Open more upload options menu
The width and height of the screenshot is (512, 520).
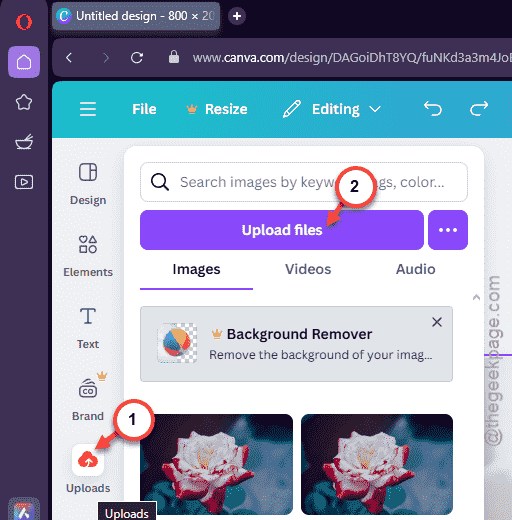coord(448,230)
